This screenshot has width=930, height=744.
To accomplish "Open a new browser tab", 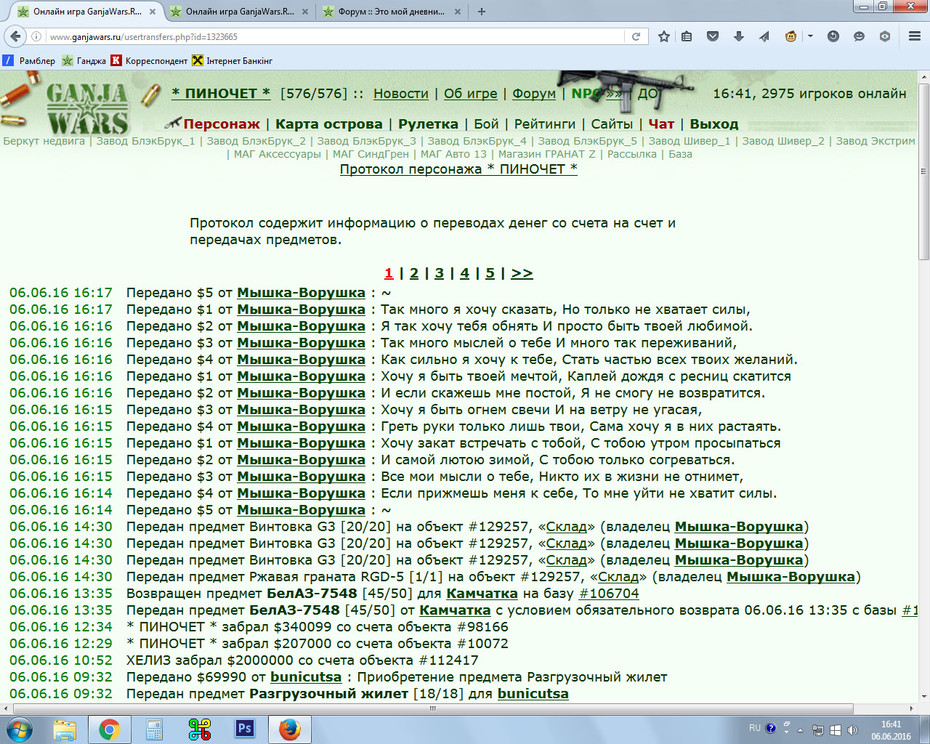I will (x=482, y=11).
